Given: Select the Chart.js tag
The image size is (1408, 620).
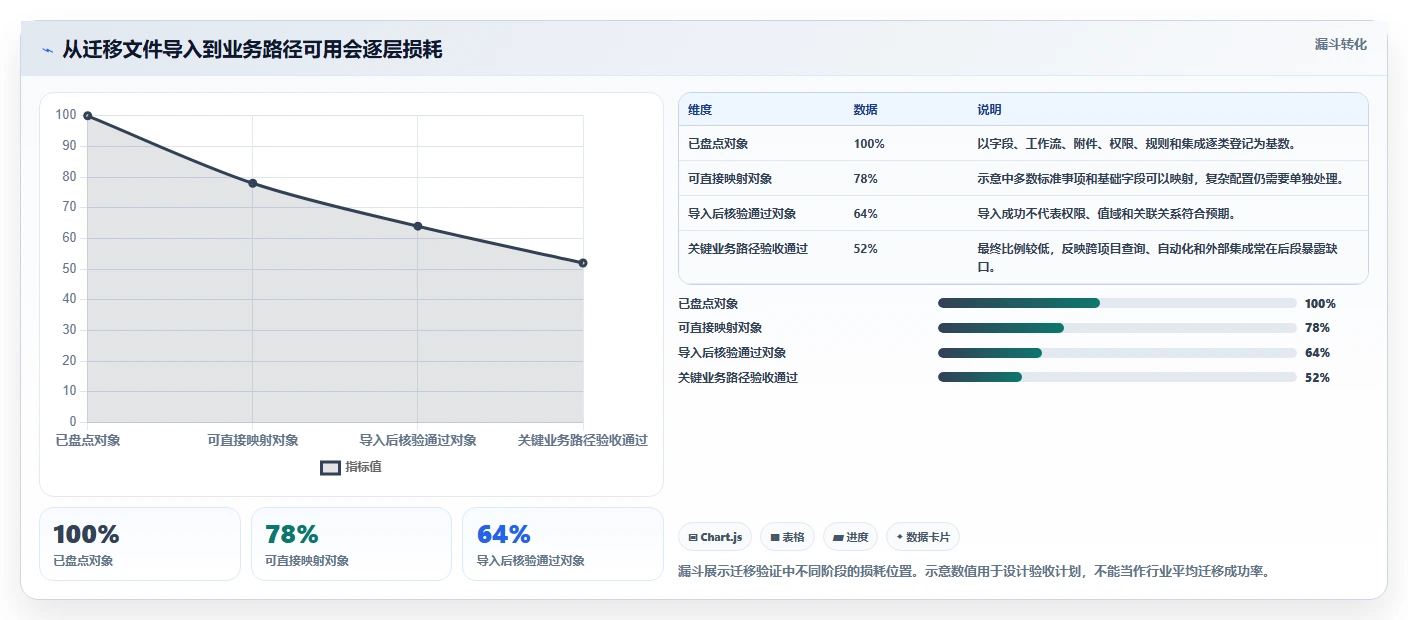Looking at the screenshot, I should pos(715,537).
